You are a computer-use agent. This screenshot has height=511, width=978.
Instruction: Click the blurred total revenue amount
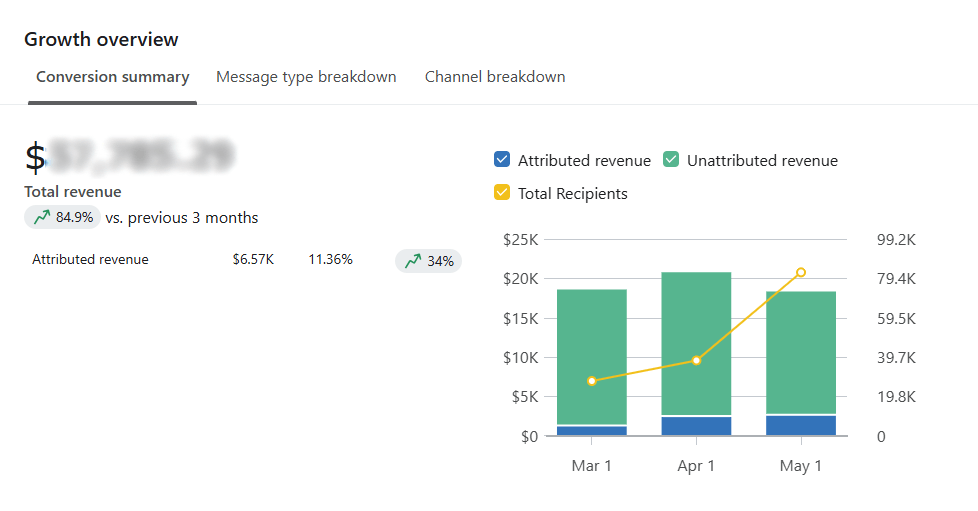140,155
